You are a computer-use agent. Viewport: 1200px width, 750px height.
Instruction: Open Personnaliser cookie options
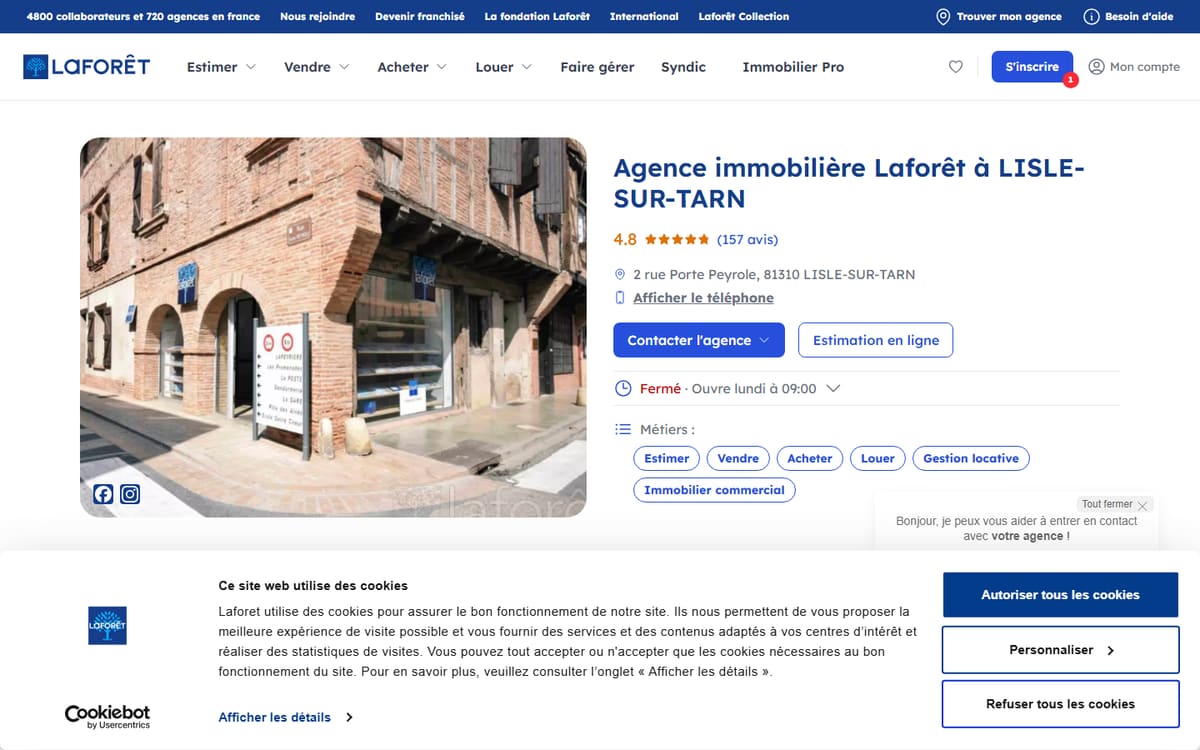point(1060,650)
